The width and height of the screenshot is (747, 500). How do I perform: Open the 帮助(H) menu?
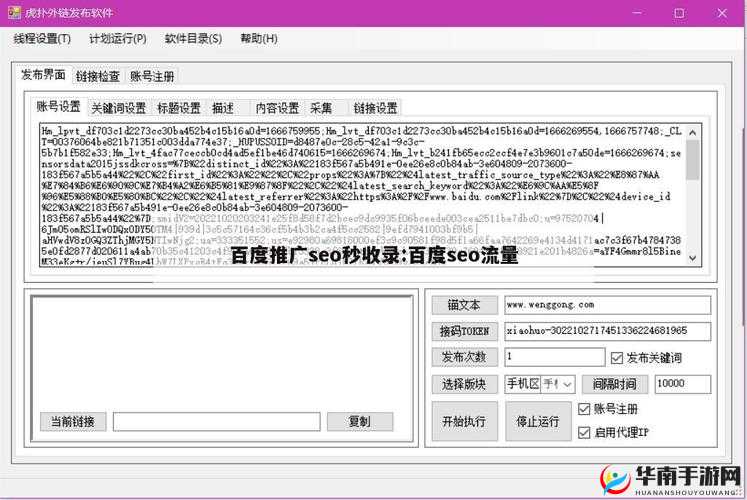pyautogui.click(x=259, y=39)
